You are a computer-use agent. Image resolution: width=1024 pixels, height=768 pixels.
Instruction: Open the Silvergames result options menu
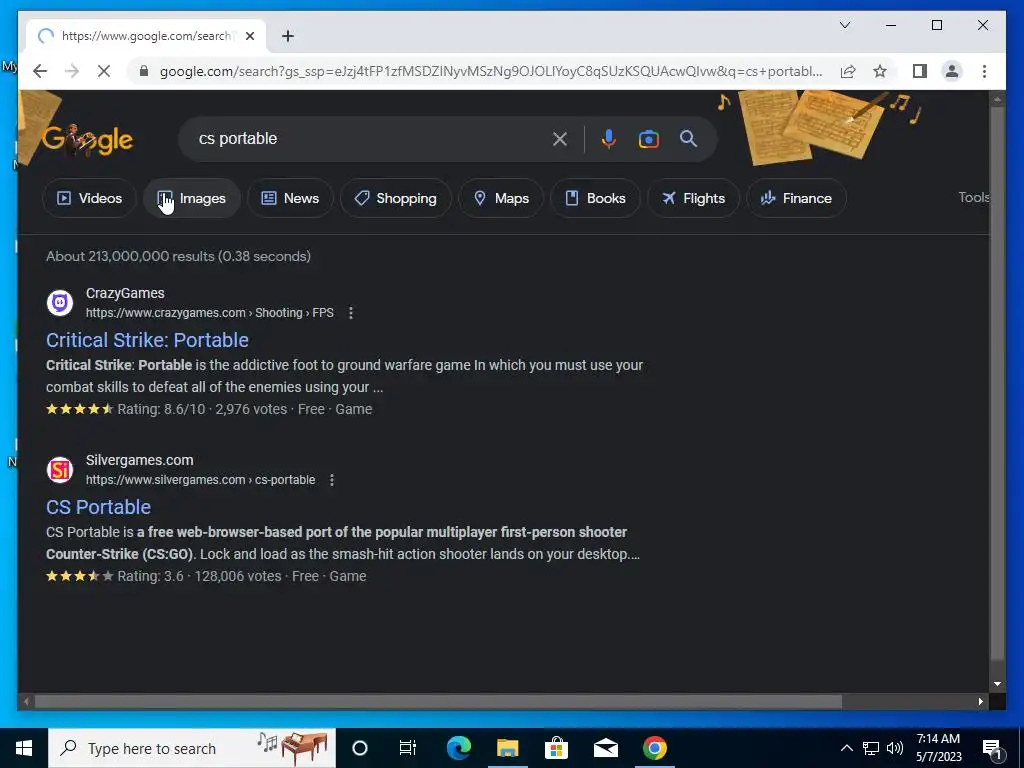click(332, 480)
